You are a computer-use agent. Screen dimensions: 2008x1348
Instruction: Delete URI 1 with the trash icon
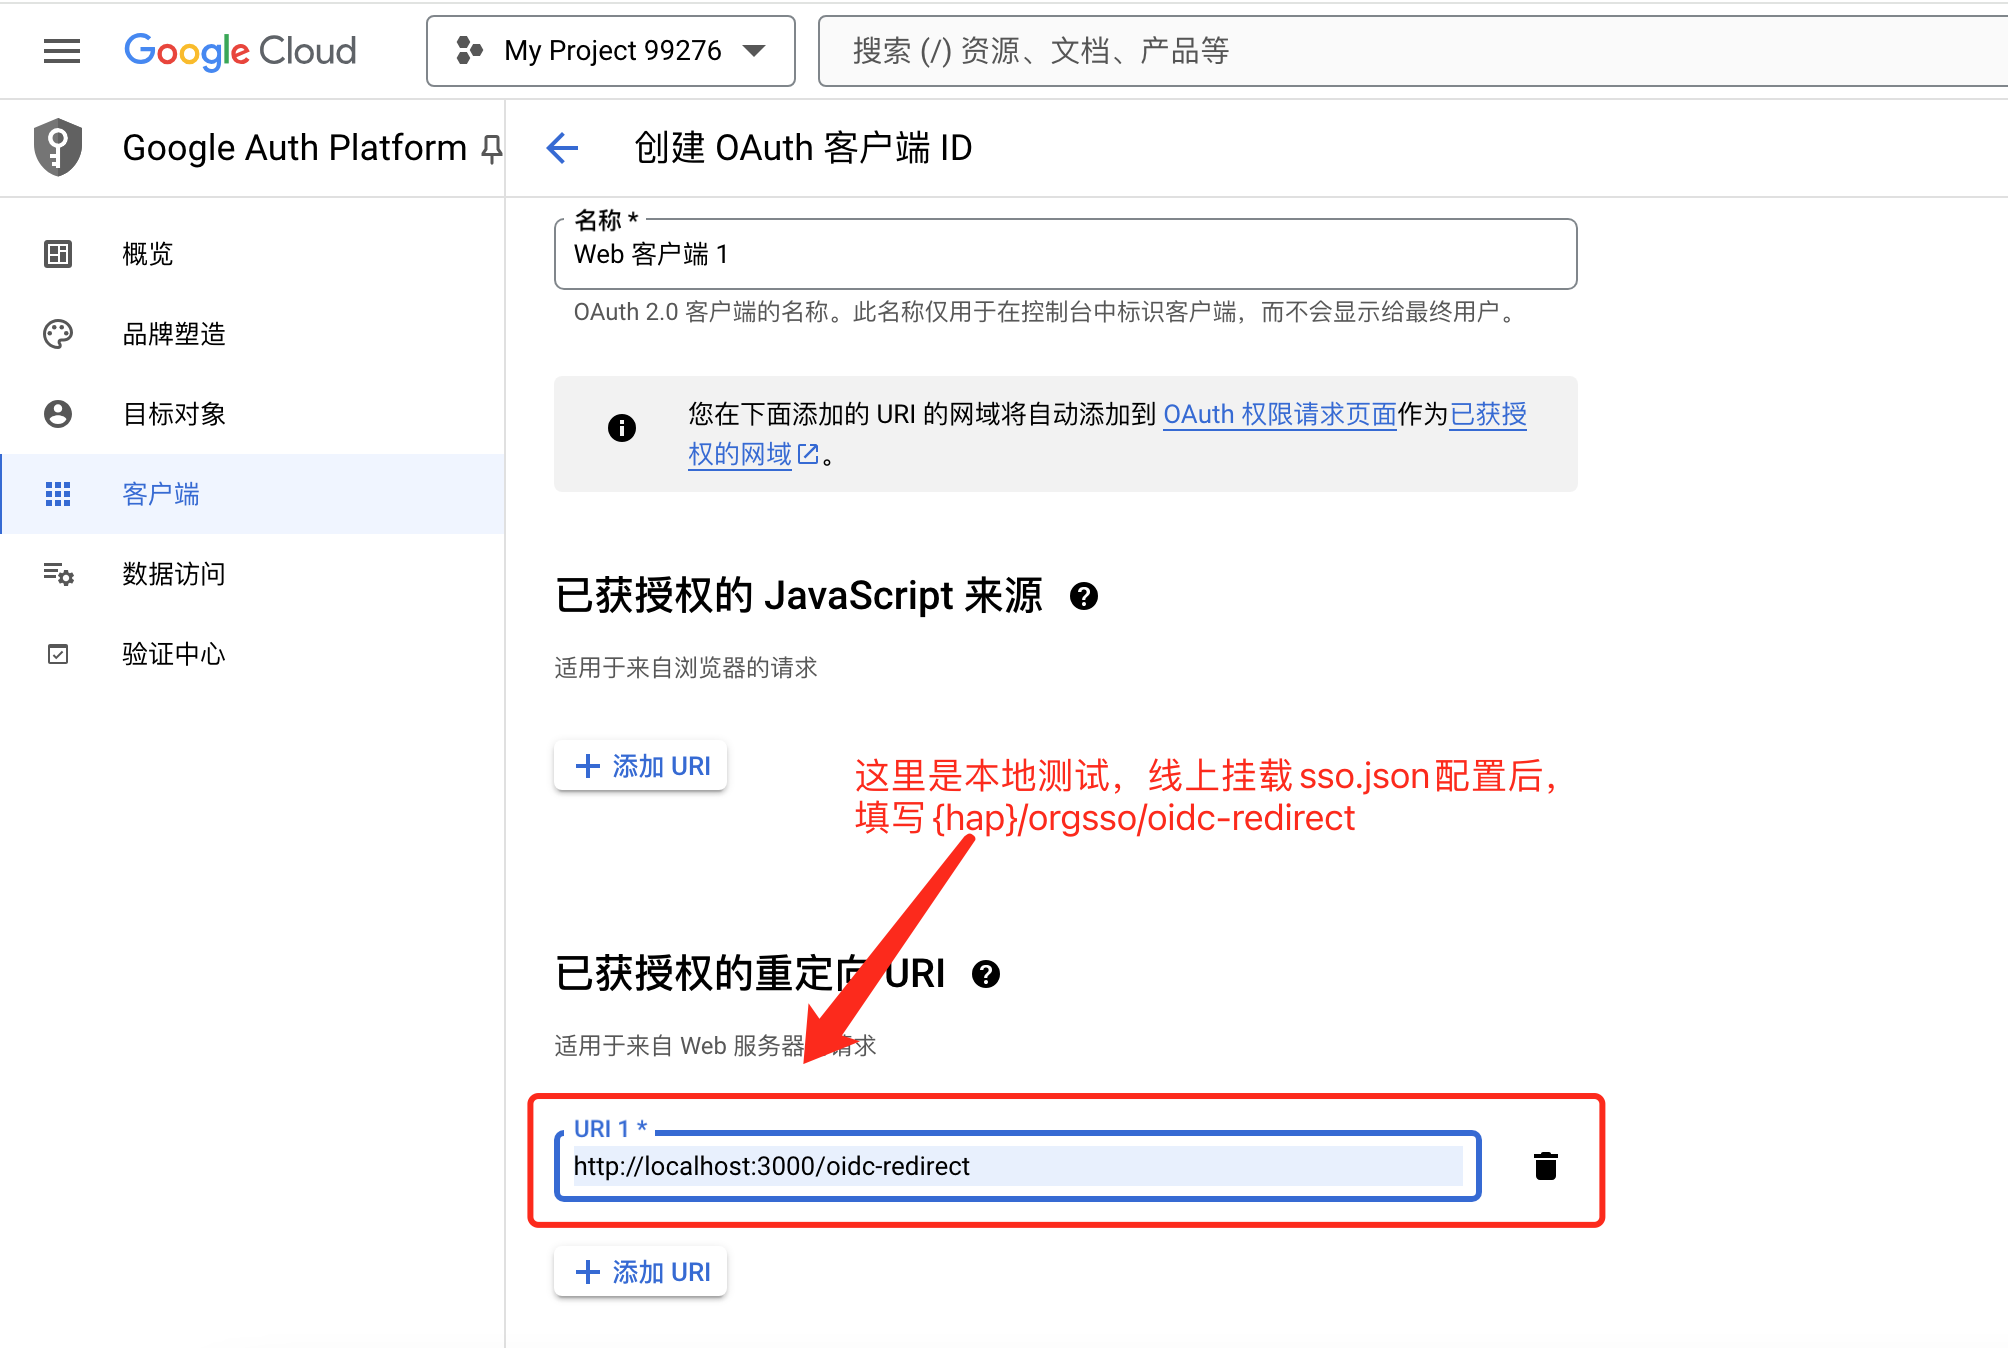click(x=1546, y=1166)
